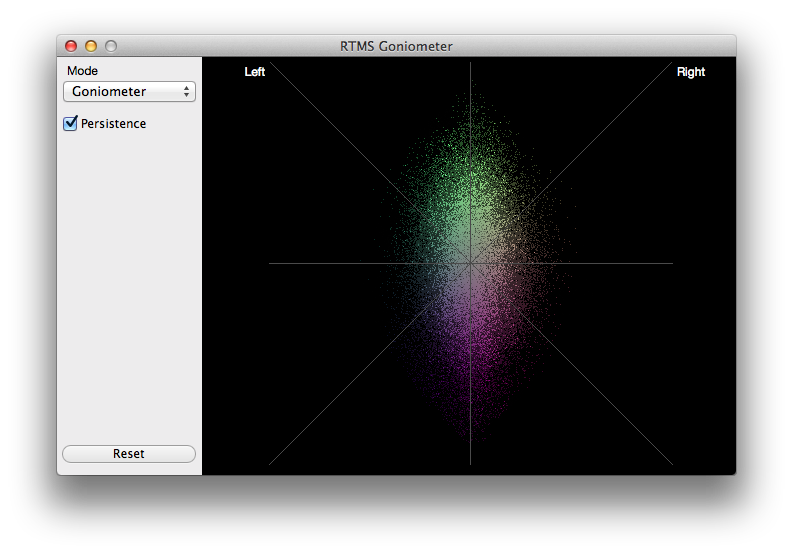Open the Mode dropdown showing Goniometer
This screenshot has width=793, height=554.
pos(128,92)
